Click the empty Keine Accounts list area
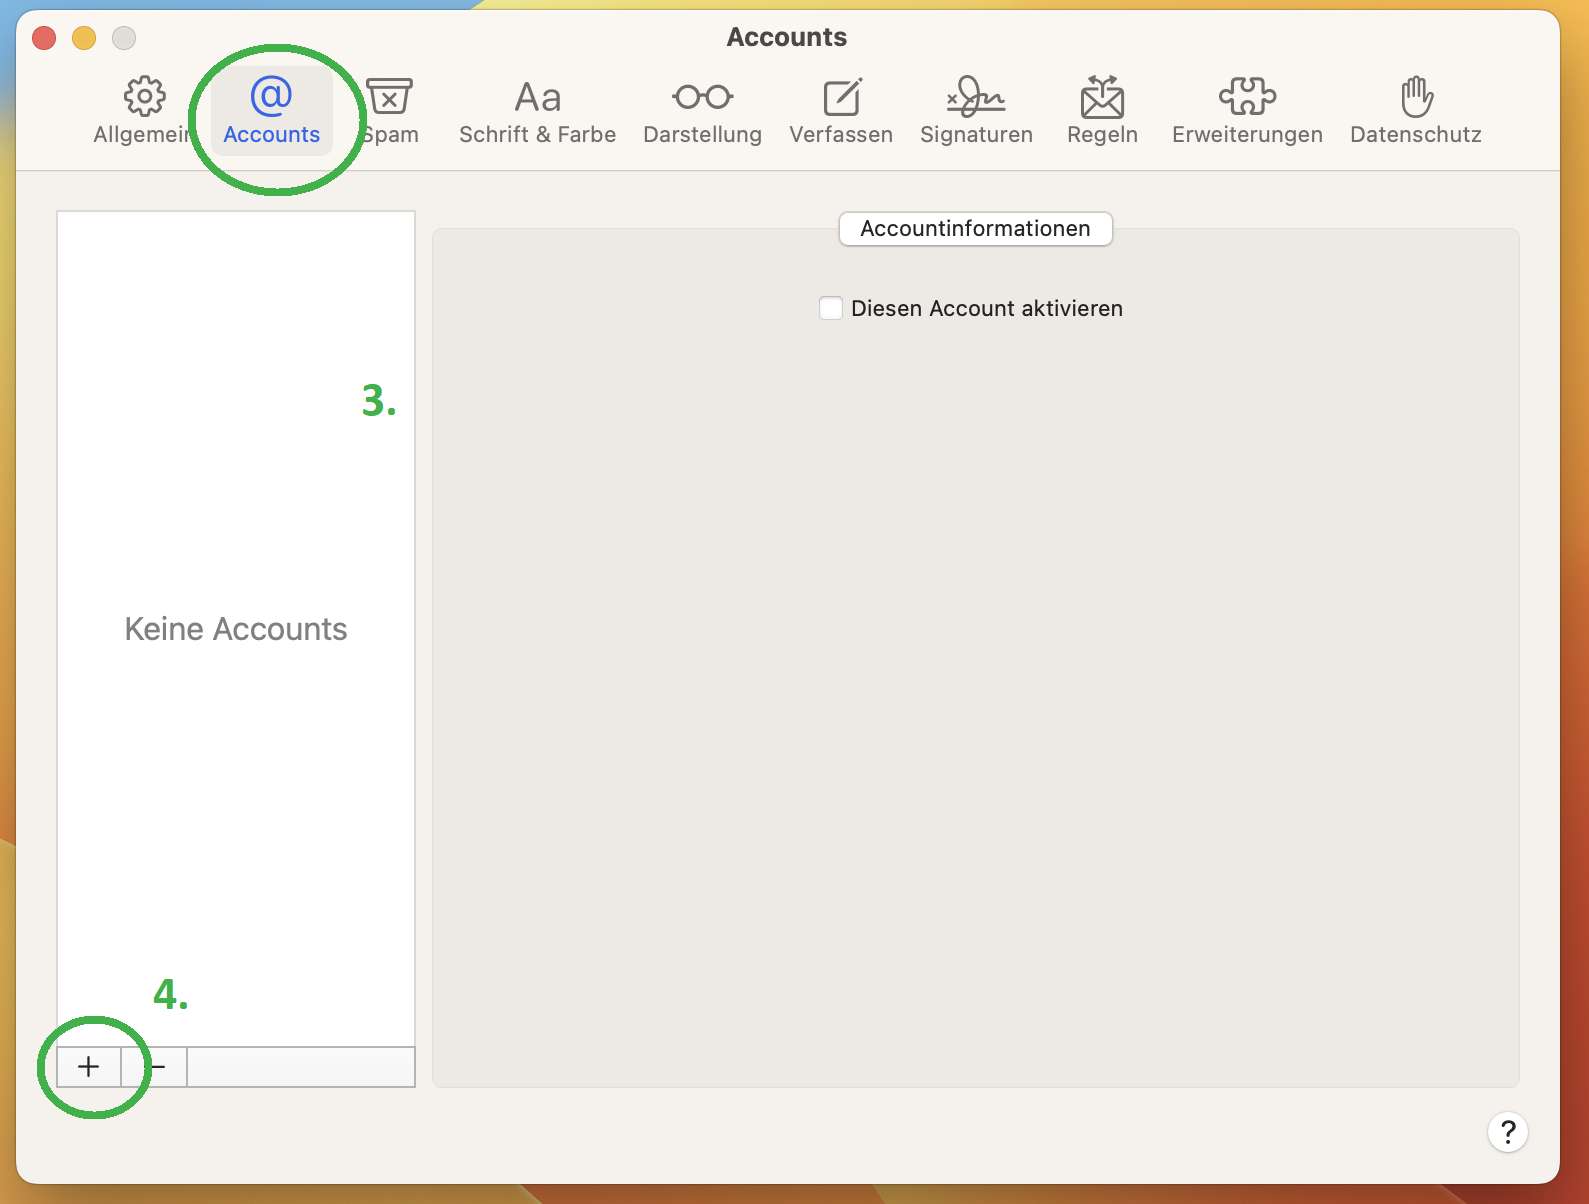The width and height of the screenshot is (1589, 1204). 236,628
